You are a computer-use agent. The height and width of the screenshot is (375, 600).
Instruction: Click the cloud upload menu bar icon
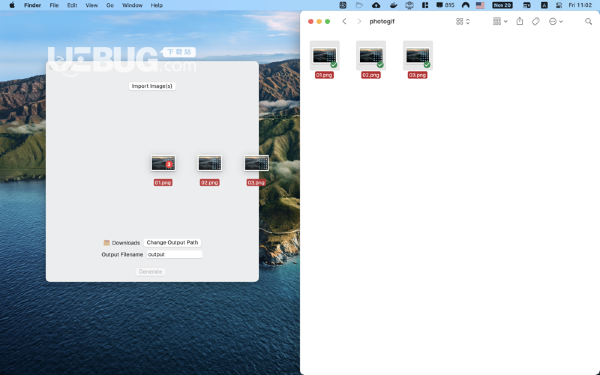point(376,5)
